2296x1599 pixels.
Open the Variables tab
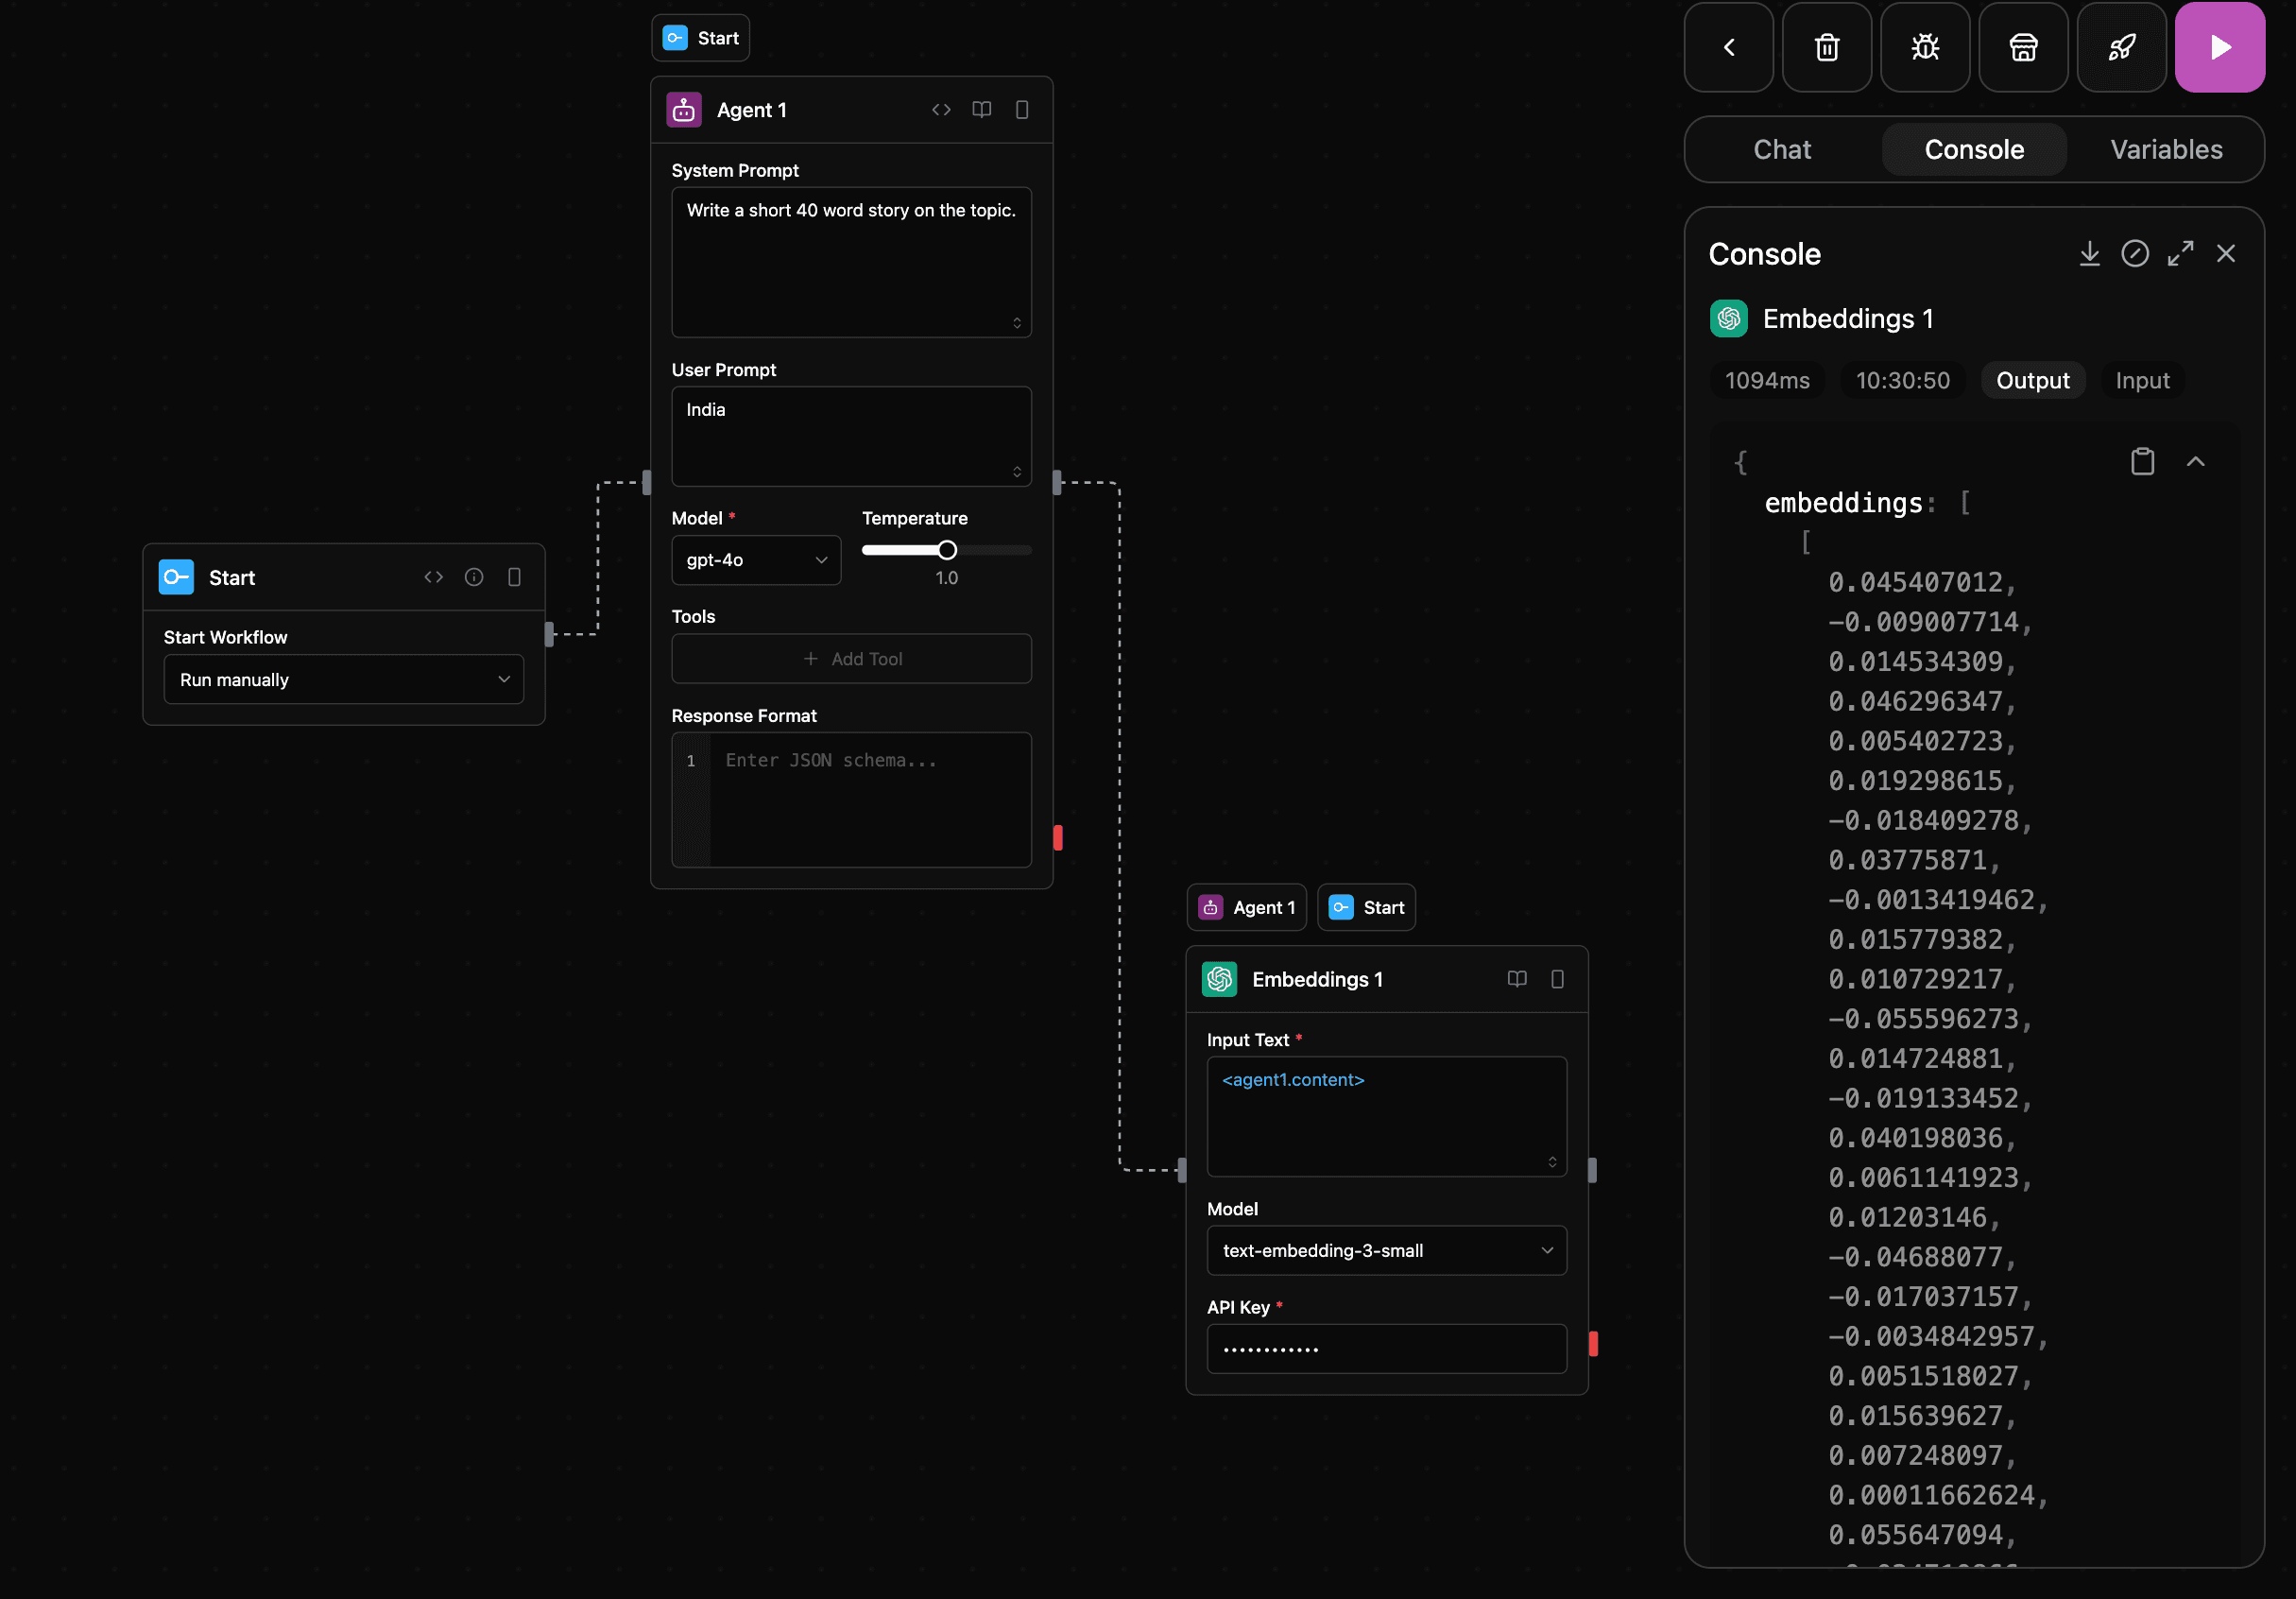click(2166, 149)
